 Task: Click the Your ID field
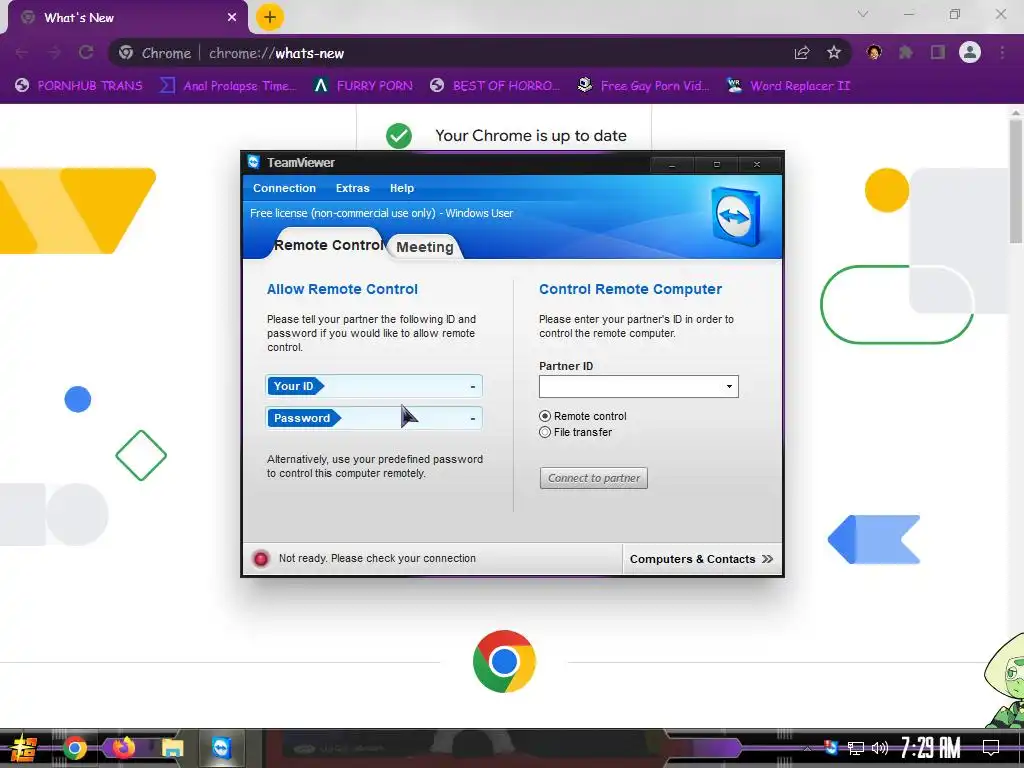point(374,386)
